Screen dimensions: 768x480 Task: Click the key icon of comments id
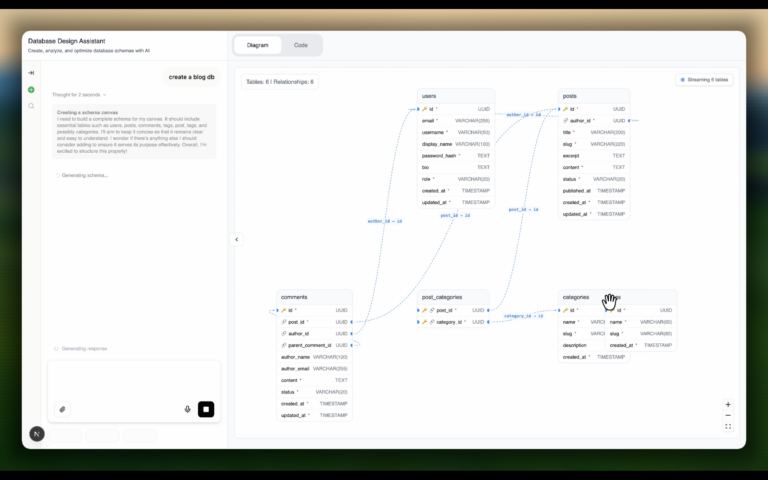pyautogui.click(x=284, y=310)
